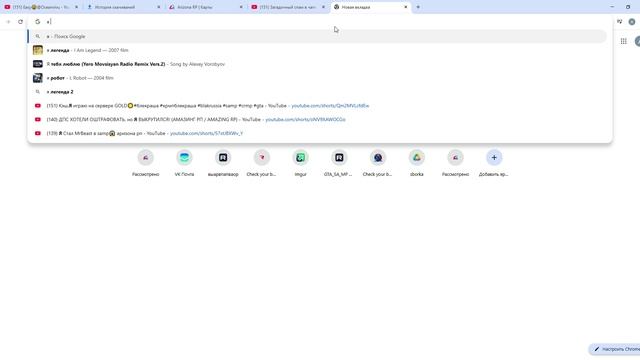
Task: Open the Рассмотрено shortcut beside VK Почта
Action: click(x=145, y=162)
